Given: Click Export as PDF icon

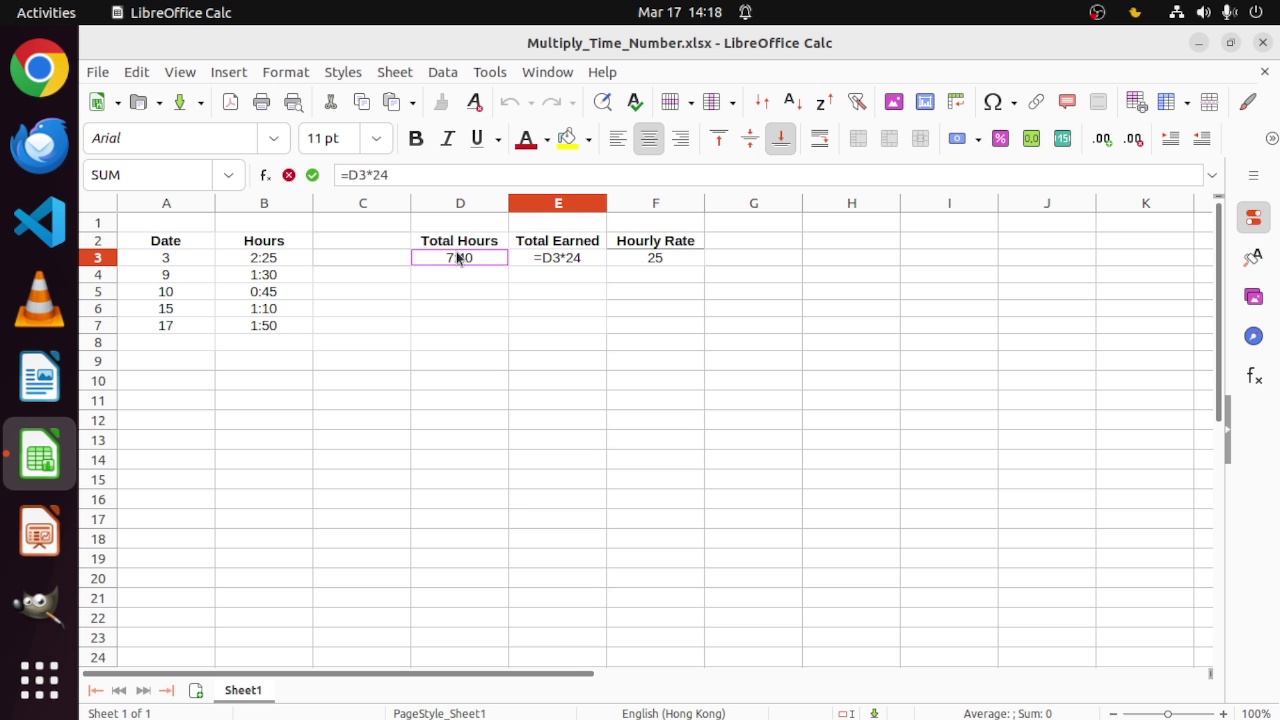Looking at the screenshot, I should [230, 102].
